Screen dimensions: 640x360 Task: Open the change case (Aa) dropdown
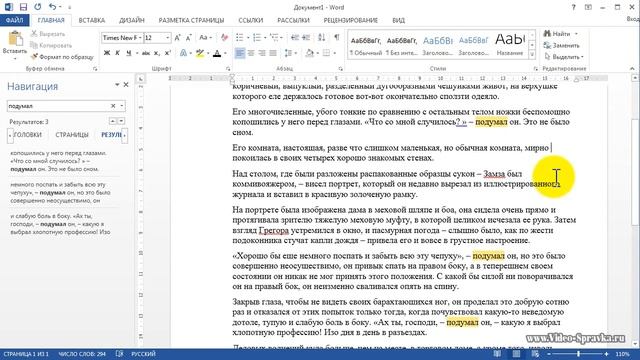(x=205, y=38)
